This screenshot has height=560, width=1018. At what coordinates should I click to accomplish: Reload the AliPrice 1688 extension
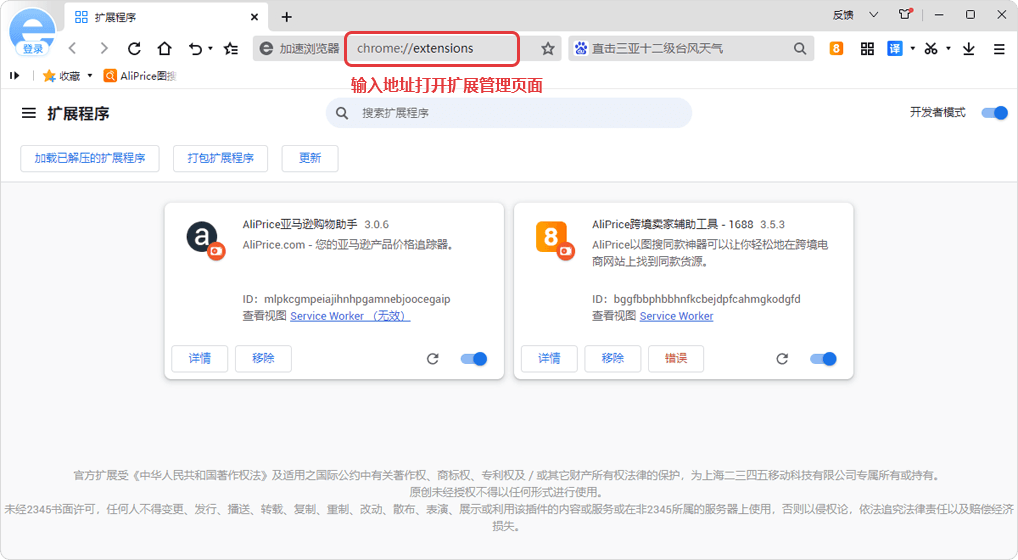coord(782,359)
